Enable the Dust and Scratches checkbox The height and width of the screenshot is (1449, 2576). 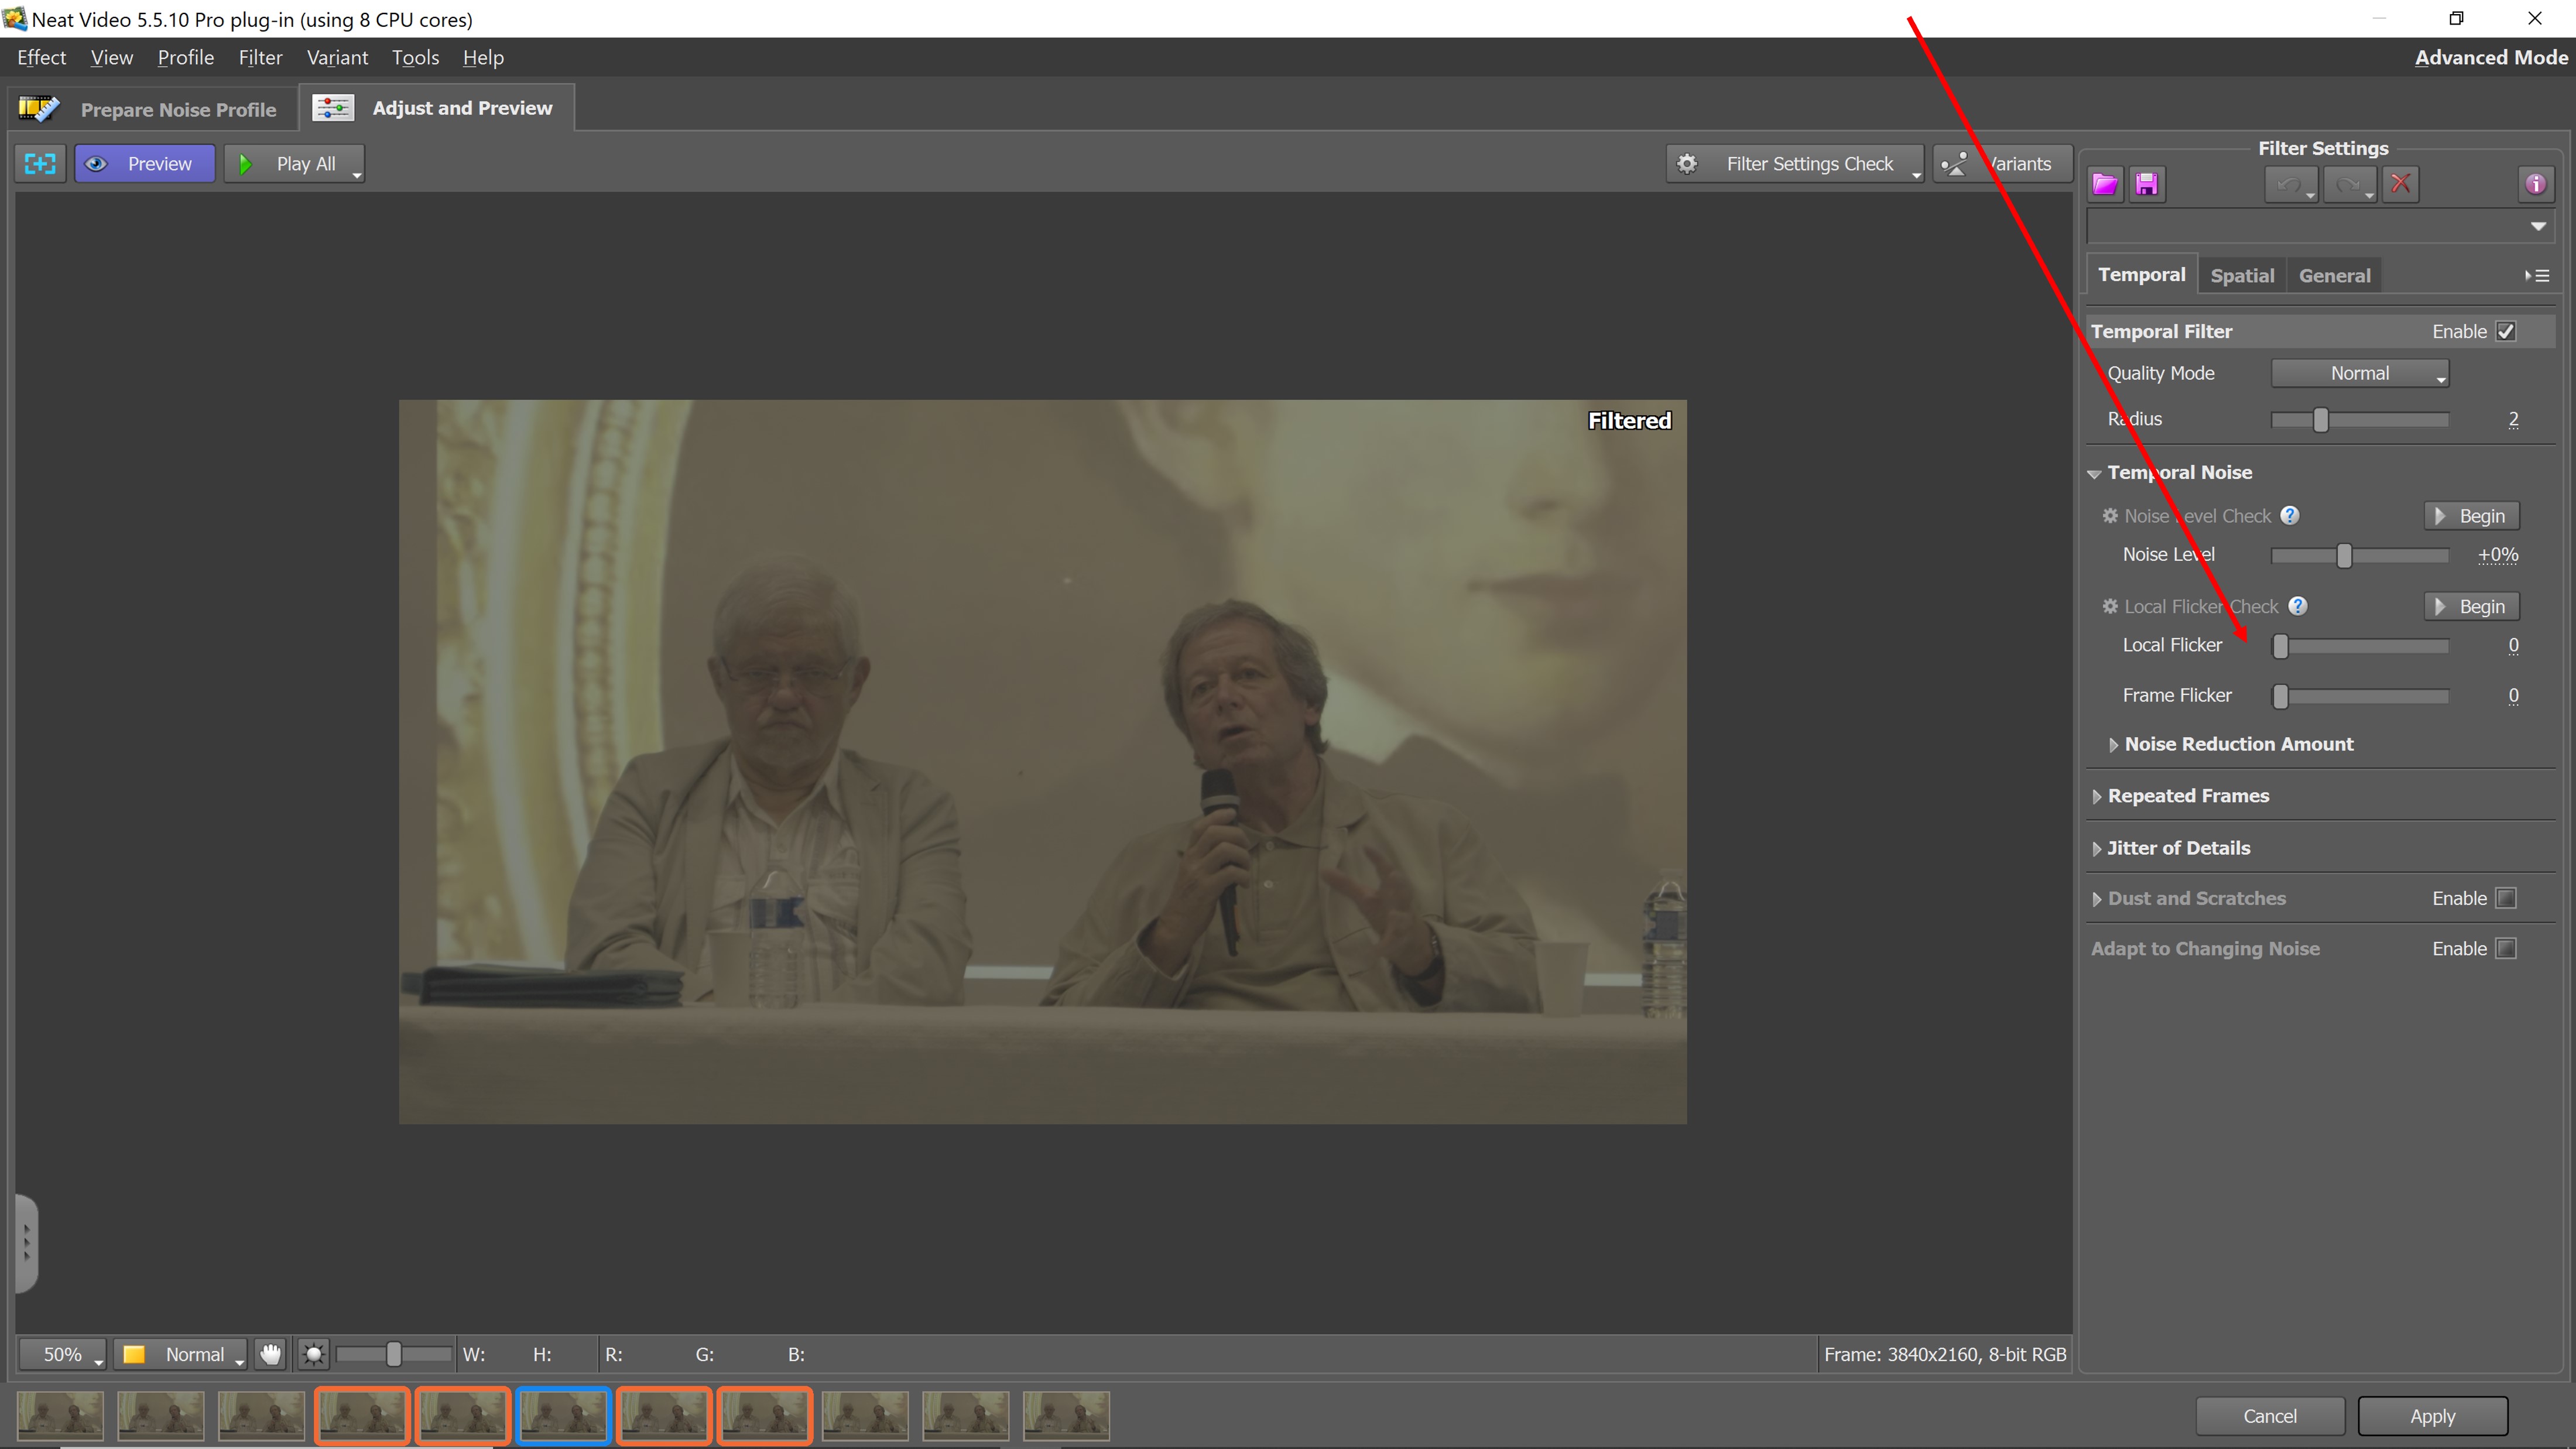2505,898
